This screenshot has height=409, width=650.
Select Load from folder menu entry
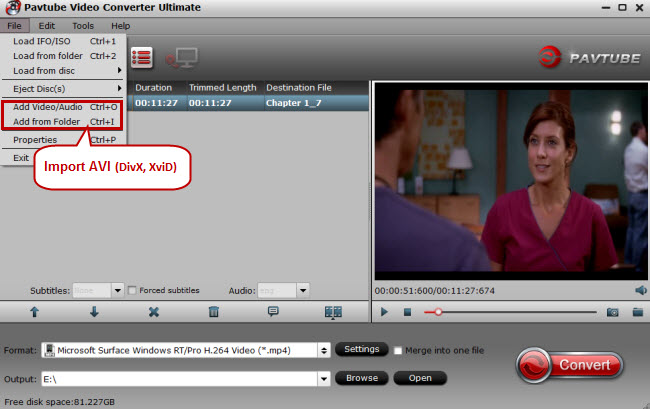point(64,56)
